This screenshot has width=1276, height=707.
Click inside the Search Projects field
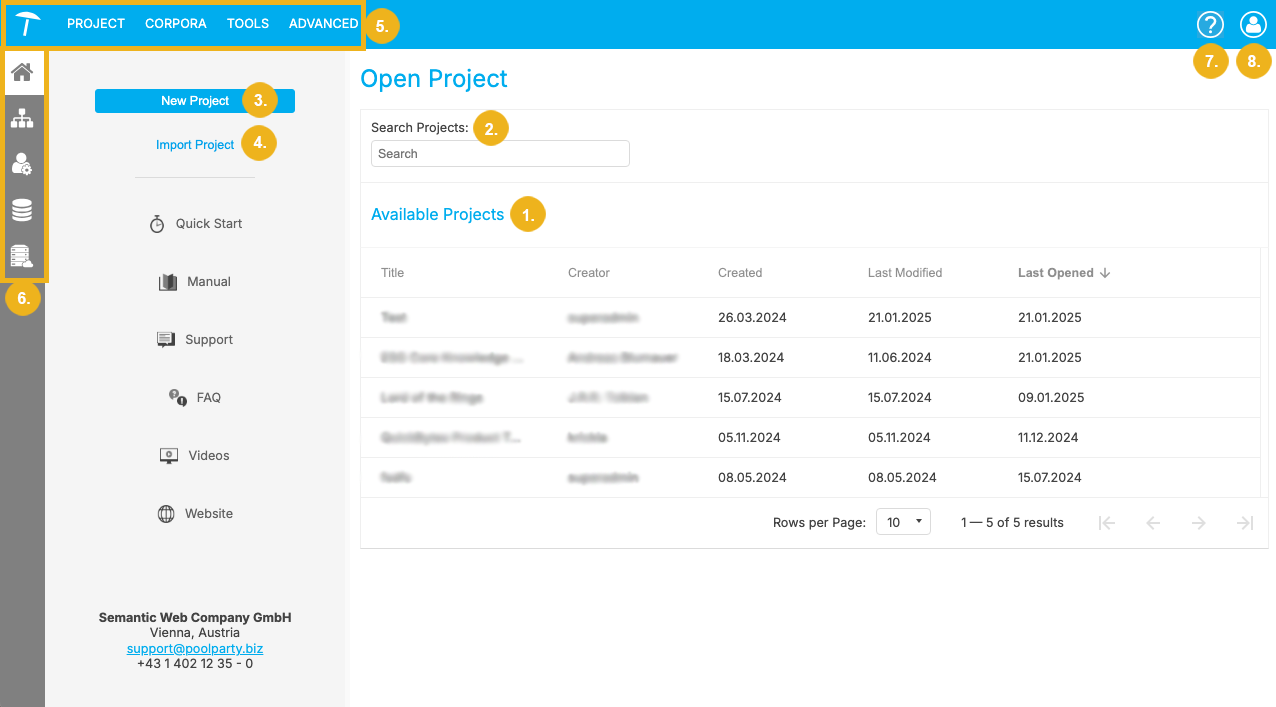tap(500, 153)
